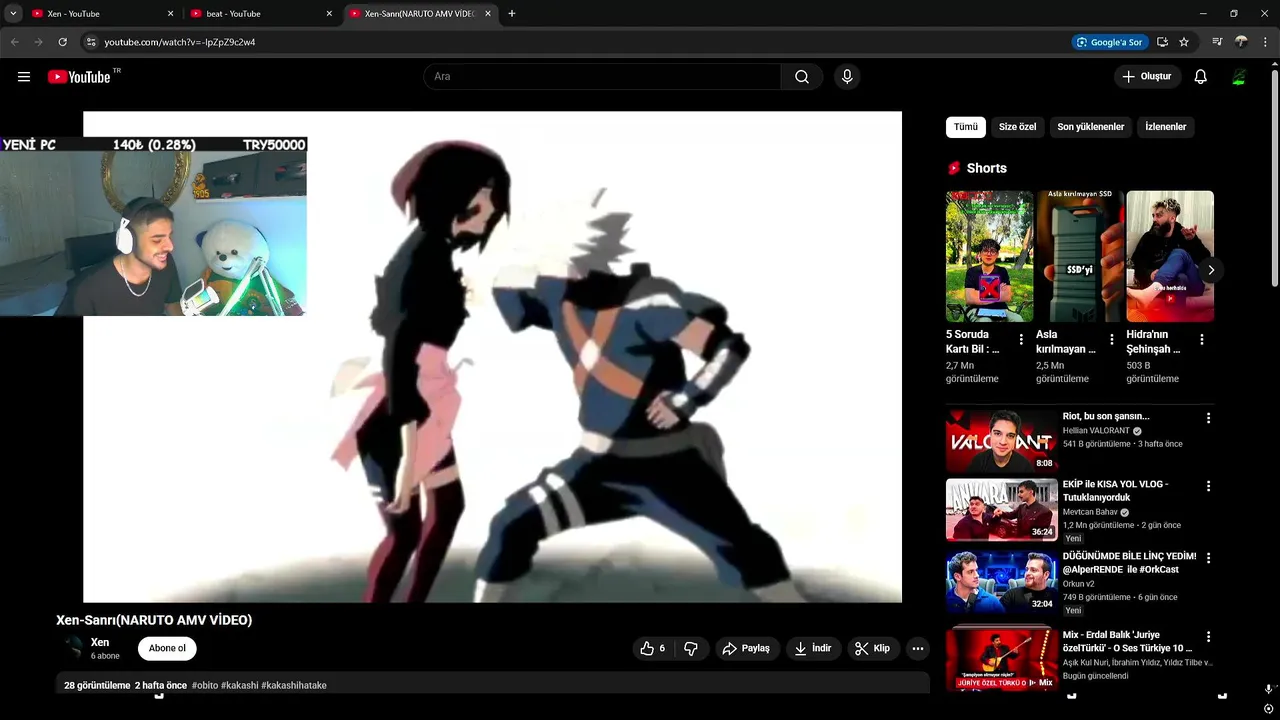The width and height of the screenshot is (1280, 720).
Task: Download the video with 'İndir'
Action: pos(813,648)
